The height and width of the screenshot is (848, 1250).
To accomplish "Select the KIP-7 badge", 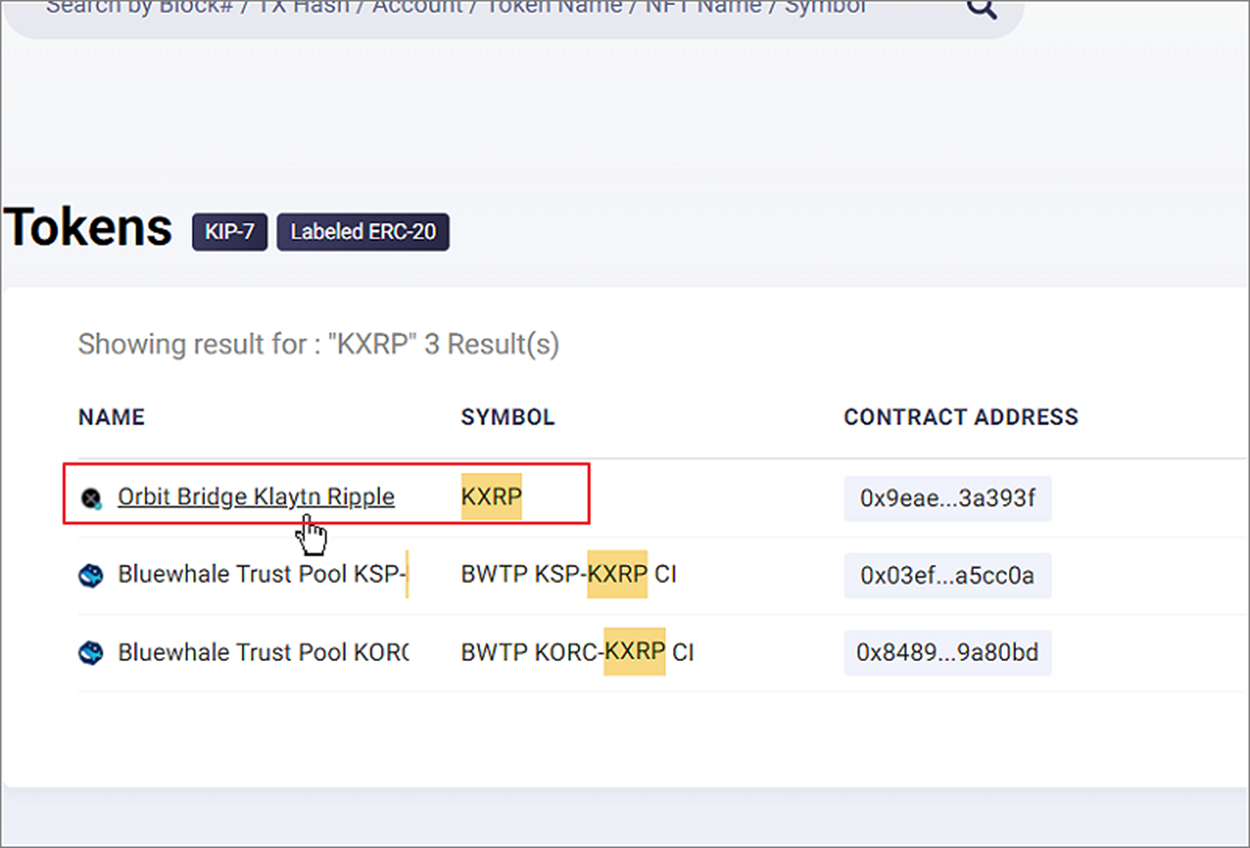I will pyautogui.click(x=230, y=232).
